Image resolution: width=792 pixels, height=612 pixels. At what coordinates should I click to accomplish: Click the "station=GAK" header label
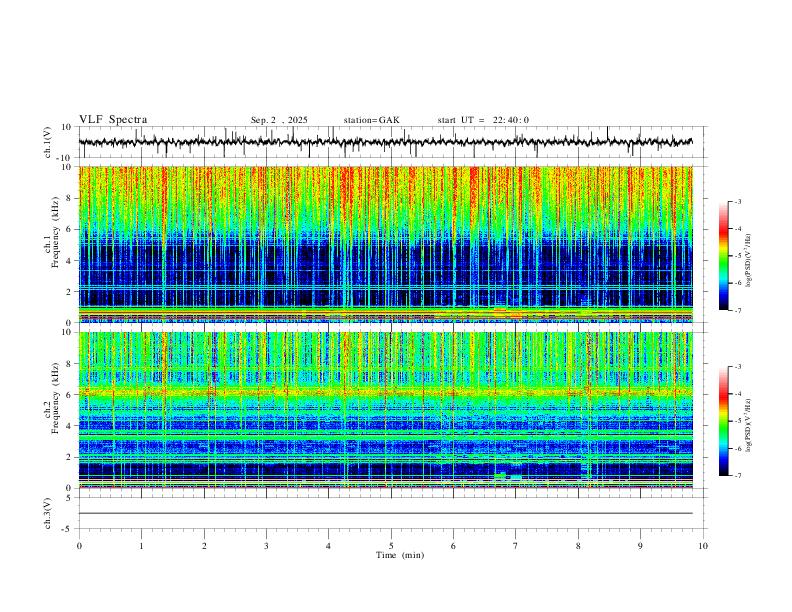371,120
